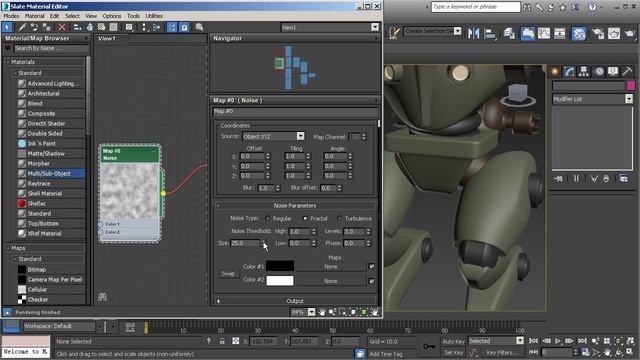This screenshot has width=640, height=360.
Task: Click the Set Keys large key icon
Action: [429, 346]
